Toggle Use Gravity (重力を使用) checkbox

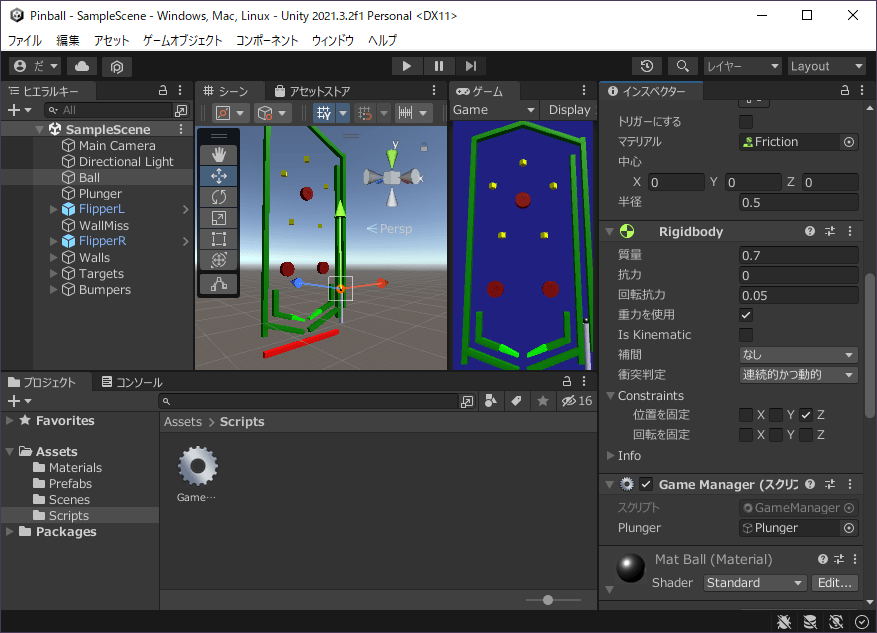(x=746, y=315)
